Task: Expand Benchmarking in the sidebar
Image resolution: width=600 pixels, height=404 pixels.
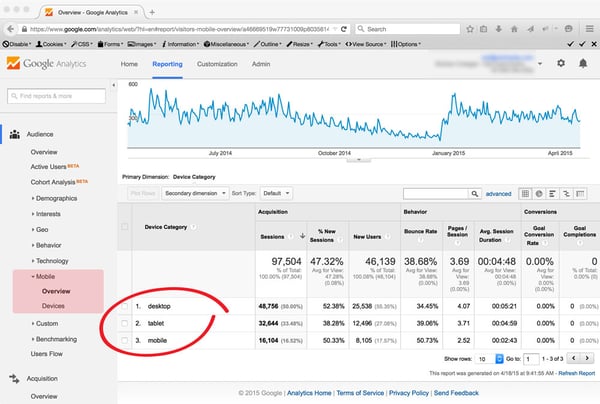Action: coord(54,339)
